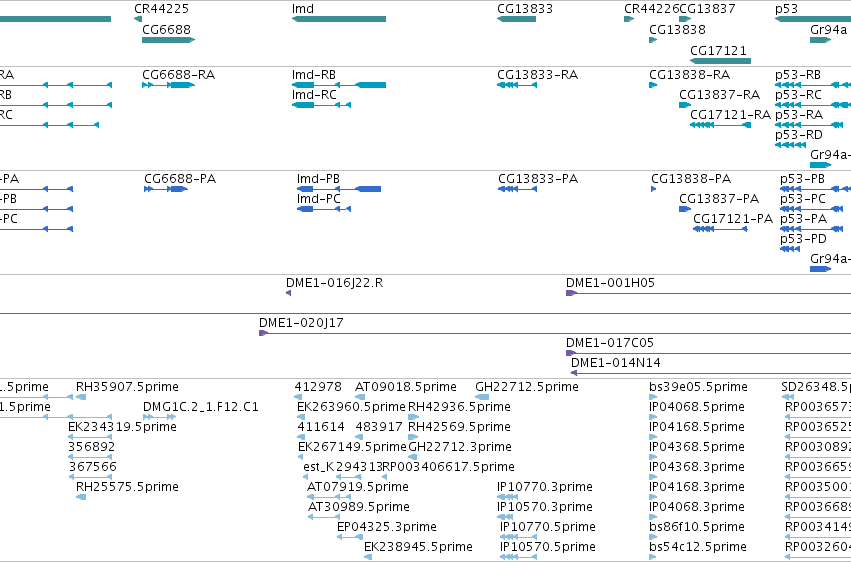Open the p53-RB transcript
Viewport: 851px width, 562px height.
coord(812,85)
